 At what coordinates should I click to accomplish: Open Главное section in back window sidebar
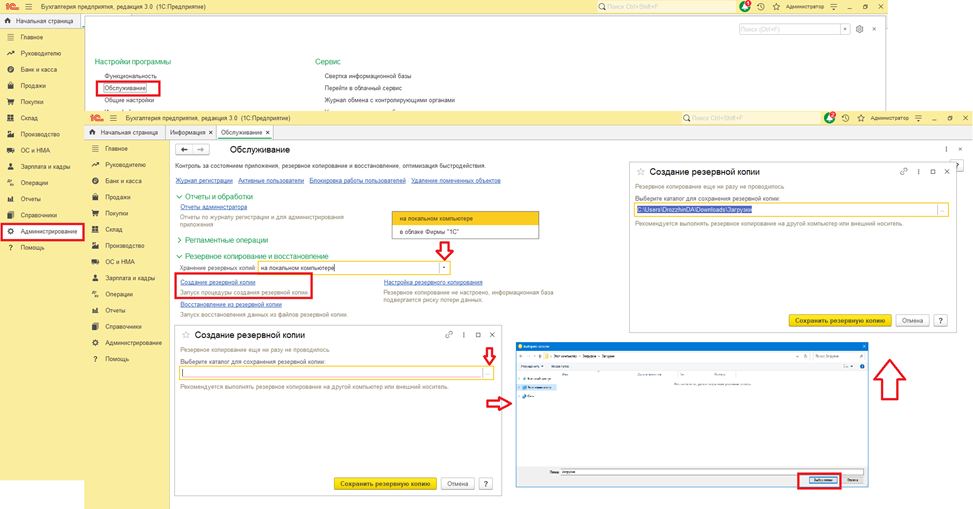(x=31, y=37)
